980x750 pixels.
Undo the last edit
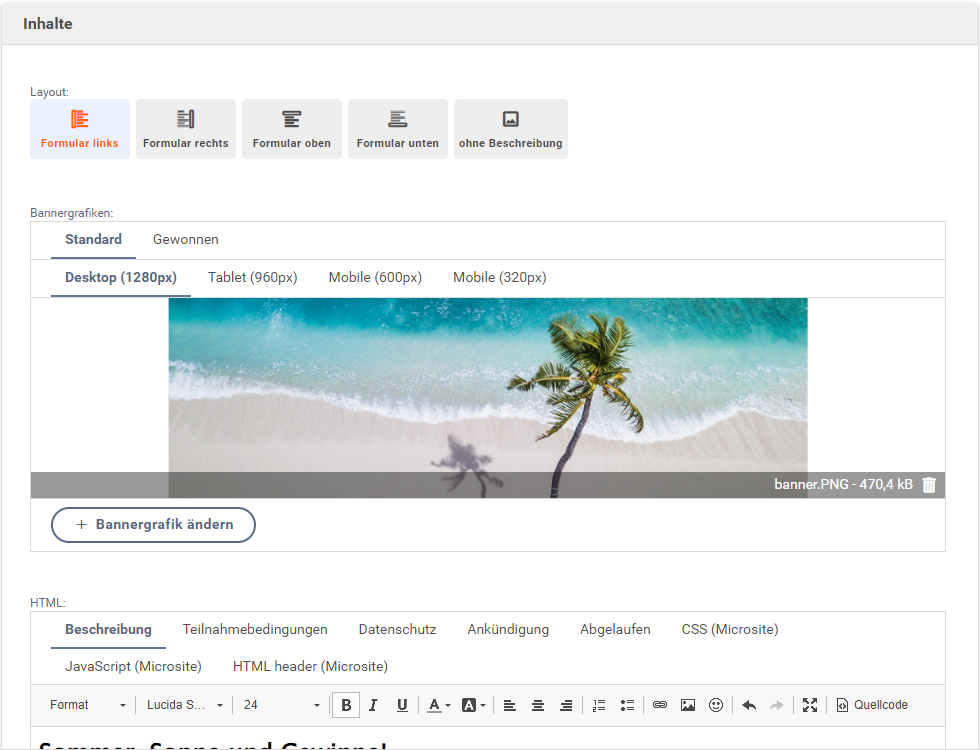coord(749,705)
